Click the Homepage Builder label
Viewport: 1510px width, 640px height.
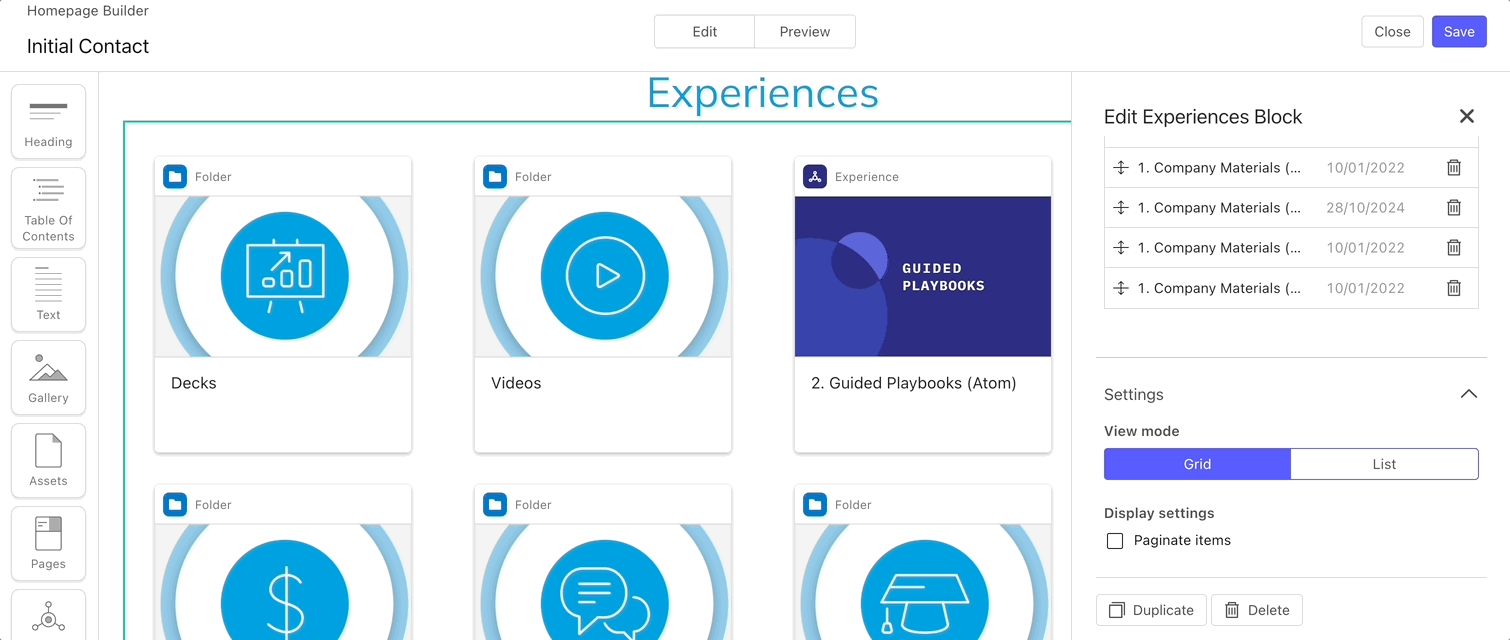click(88, 11)
